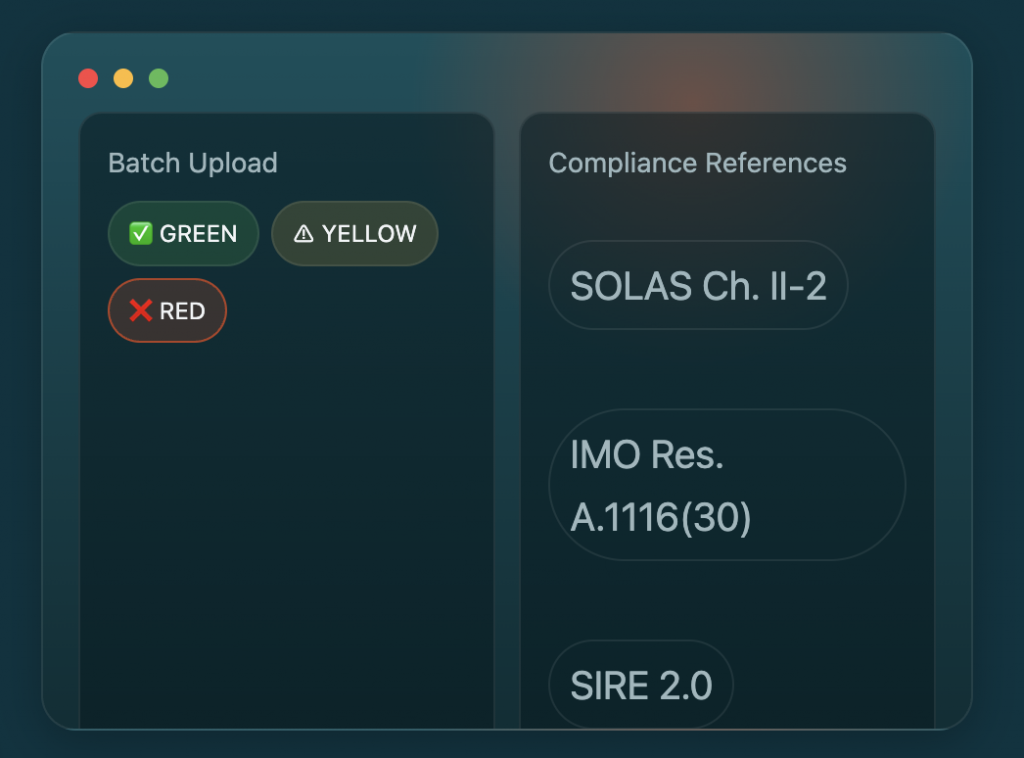Open the IMO Res. A.1116(30) reference
1024x758 pixels.
click(x=726, y=485)
